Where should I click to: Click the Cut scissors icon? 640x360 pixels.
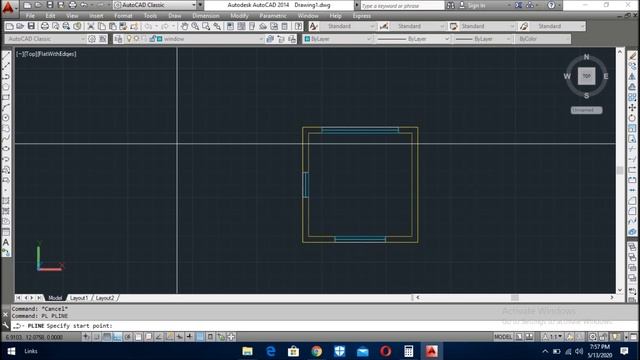click(91, 26)
